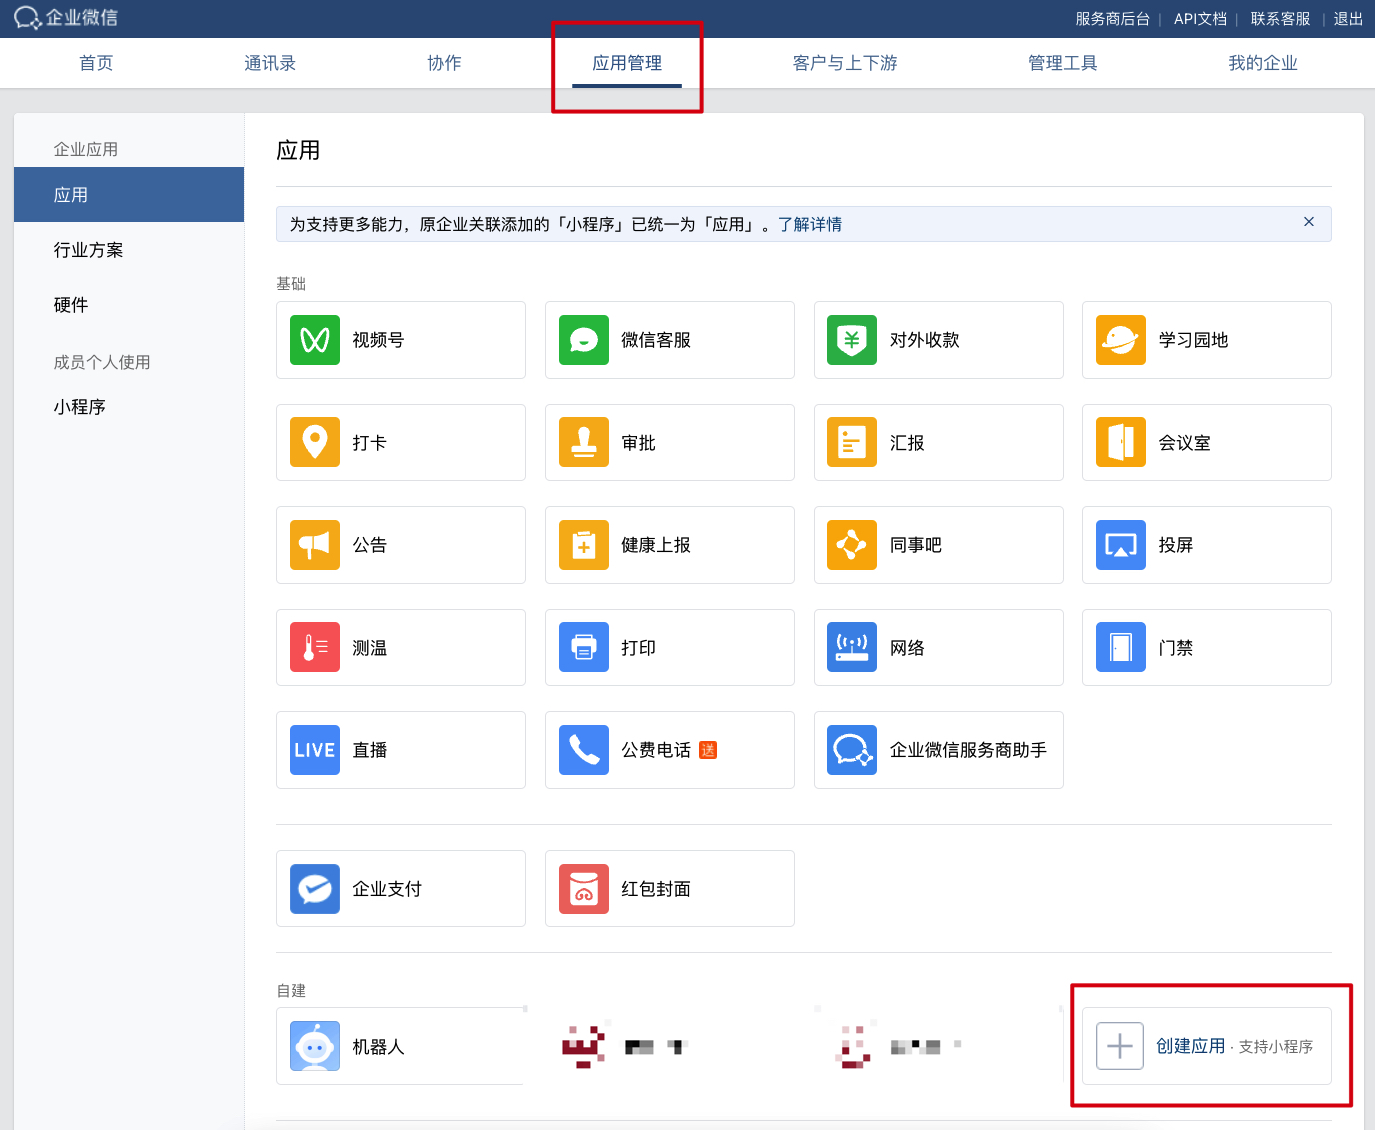1375x1130 pixels.
Task: Click the 公费电话 label text
Action: click(656, 750)
